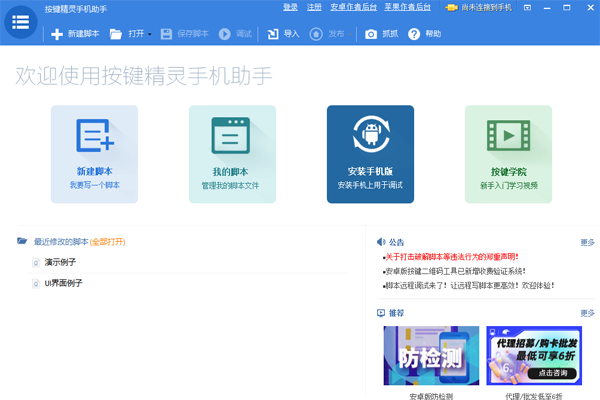This screenshot has width=600, height=400.
Task: Click the 抓抓 camera capture tool
Action: click(380, 34)
